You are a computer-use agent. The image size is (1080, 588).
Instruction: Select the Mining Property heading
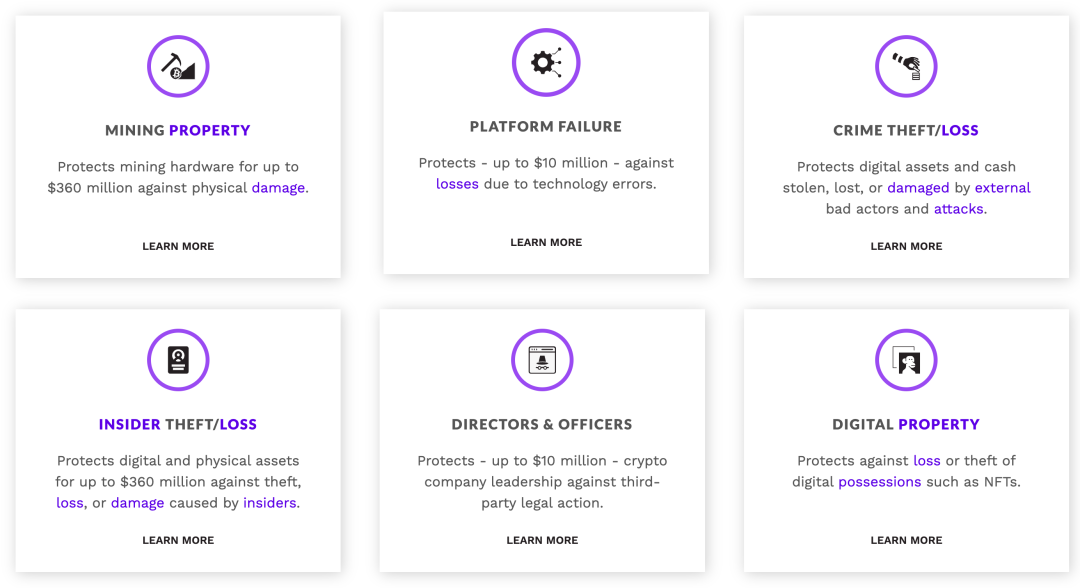point(178,130)
